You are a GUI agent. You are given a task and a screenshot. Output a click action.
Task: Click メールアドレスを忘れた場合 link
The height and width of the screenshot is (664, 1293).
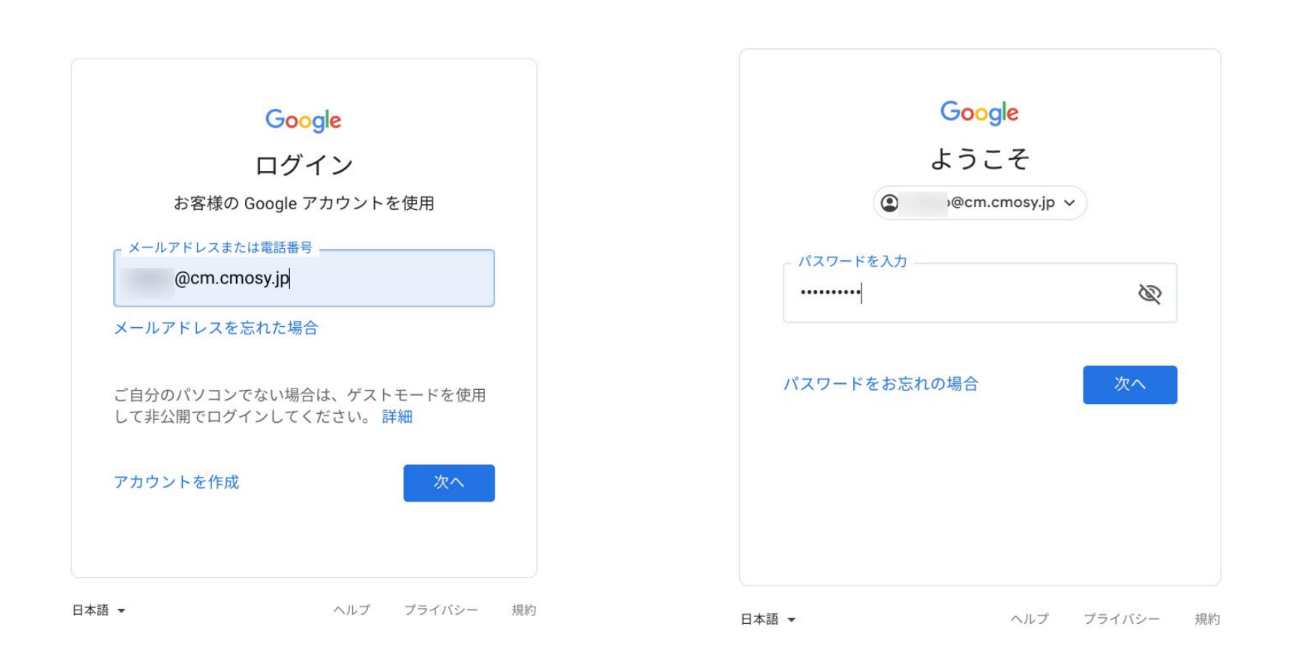216,327
